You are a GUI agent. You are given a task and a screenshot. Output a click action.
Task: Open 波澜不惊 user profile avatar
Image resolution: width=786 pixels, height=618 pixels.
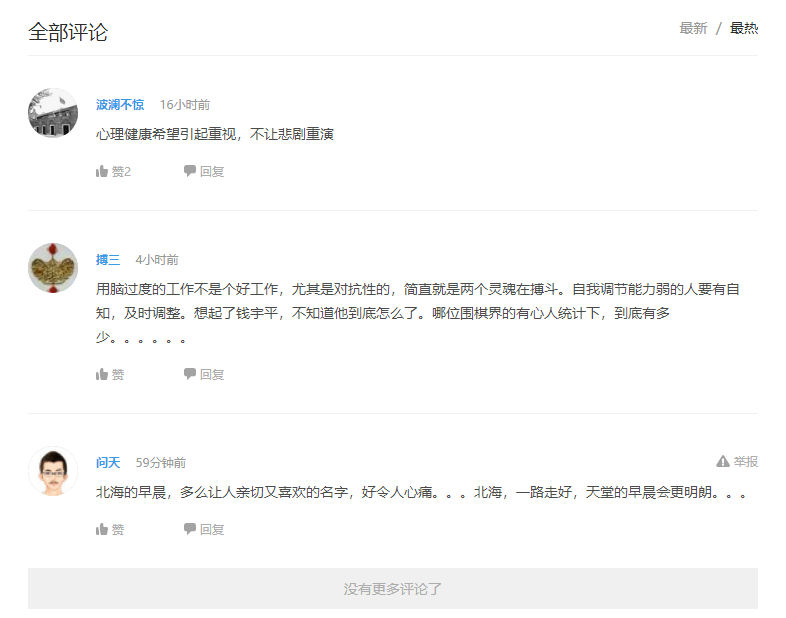tap(53, 113)
